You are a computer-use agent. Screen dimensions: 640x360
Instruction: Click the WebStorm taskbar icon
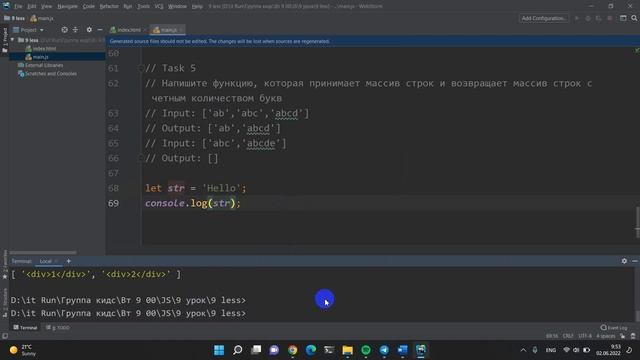(421, 350)
